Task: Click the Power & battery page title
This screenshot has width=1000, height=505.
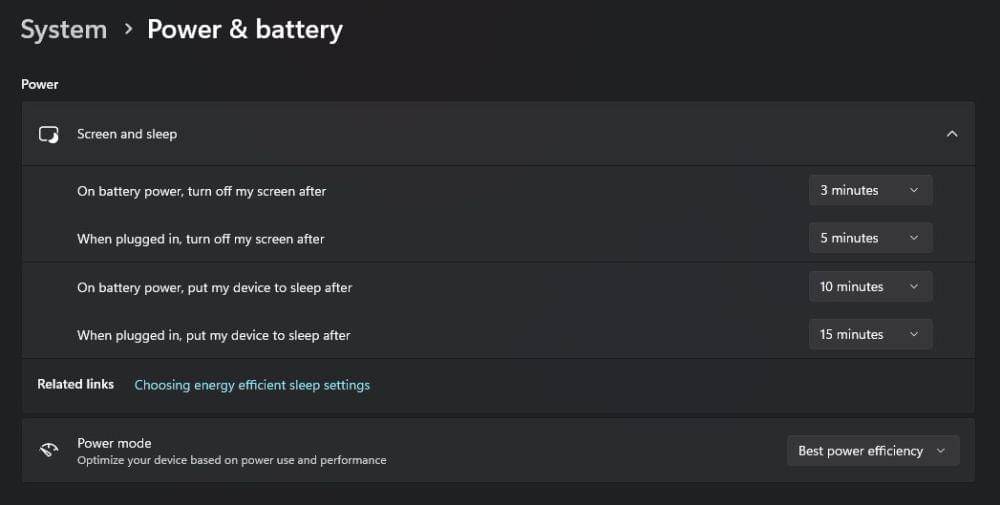Action: tap(245, 30)
